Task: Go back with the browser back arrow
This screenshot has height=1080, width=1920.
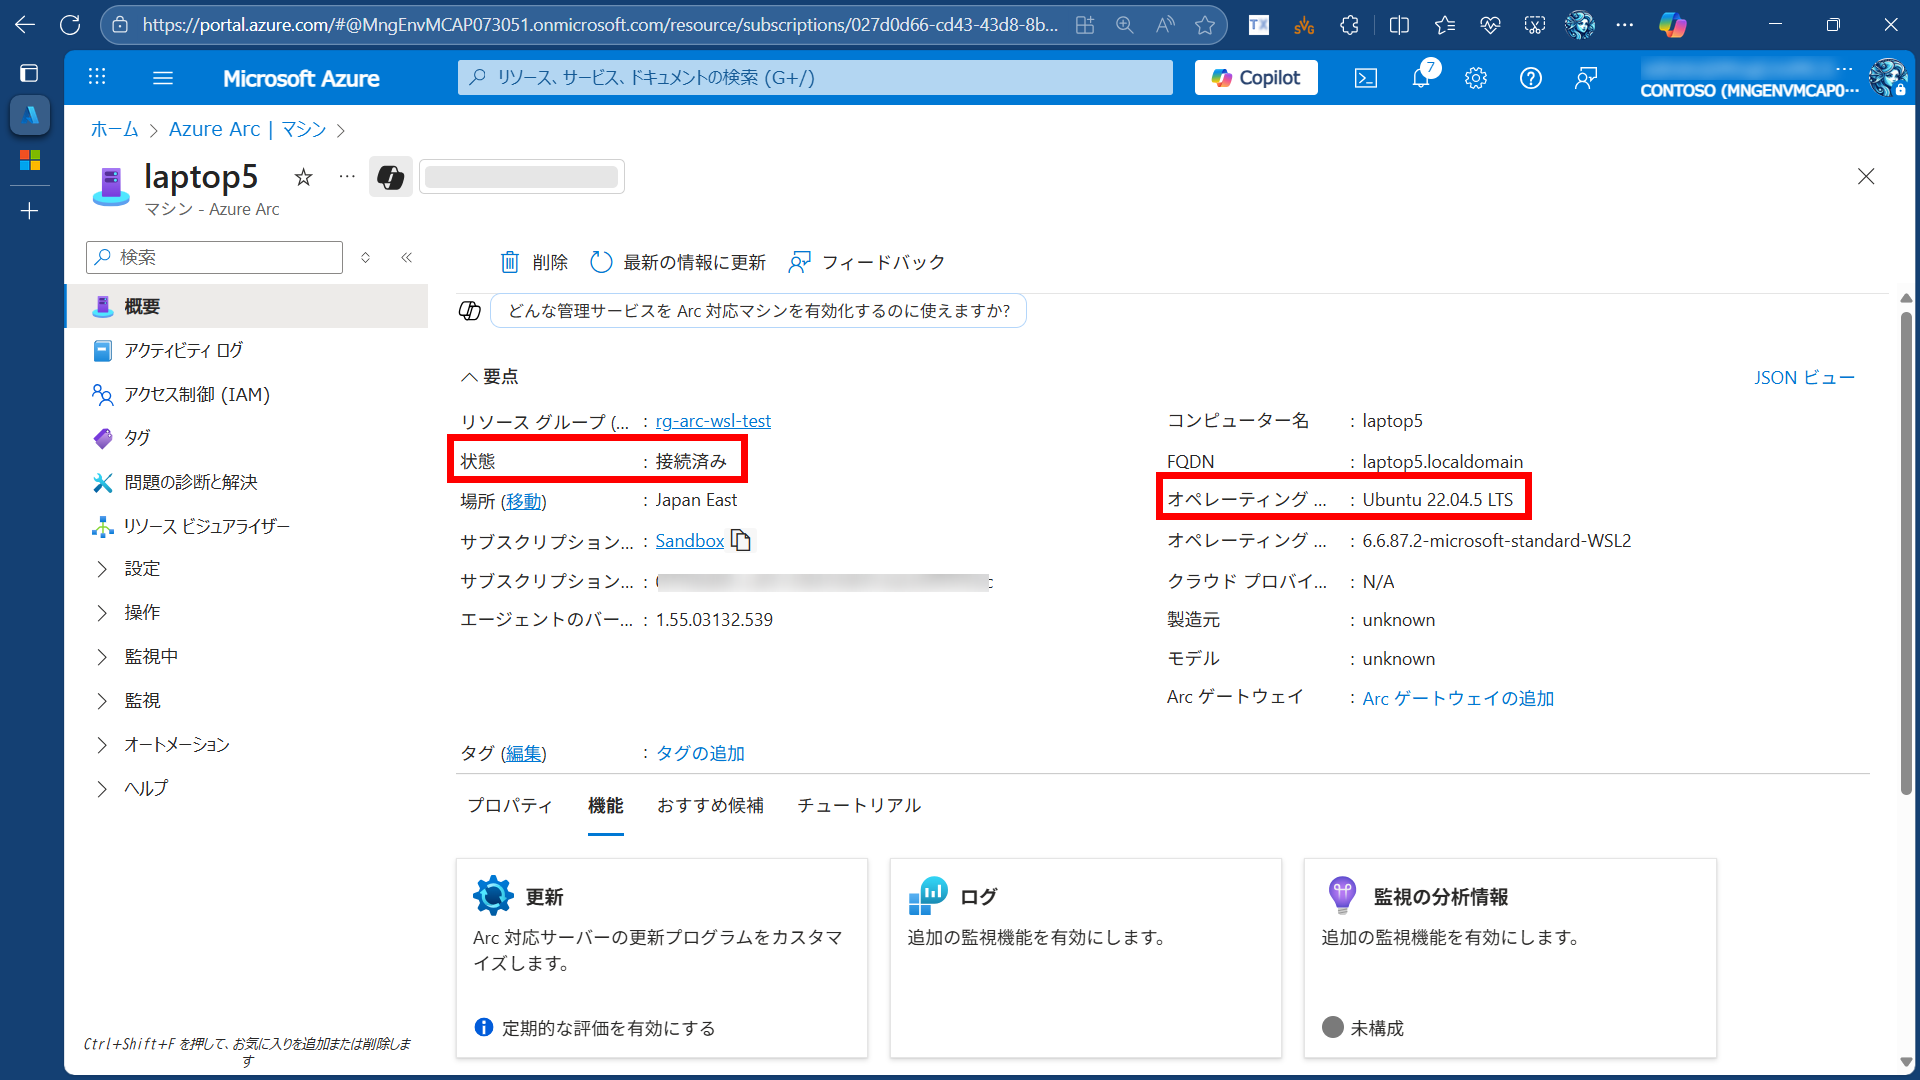Action: [x=25, y=25]
